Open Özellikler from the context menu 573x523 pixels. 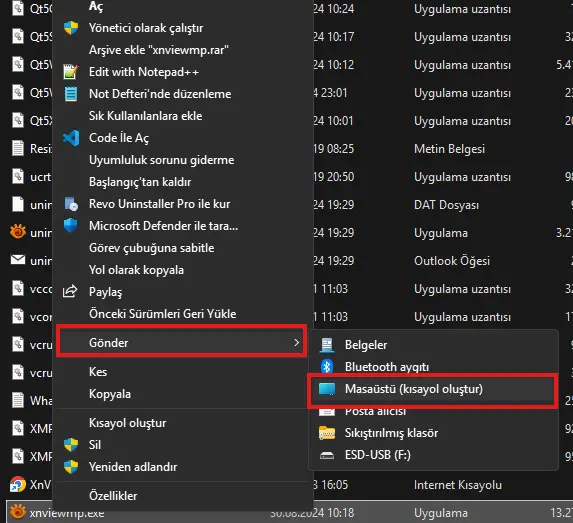coord(113,496)
